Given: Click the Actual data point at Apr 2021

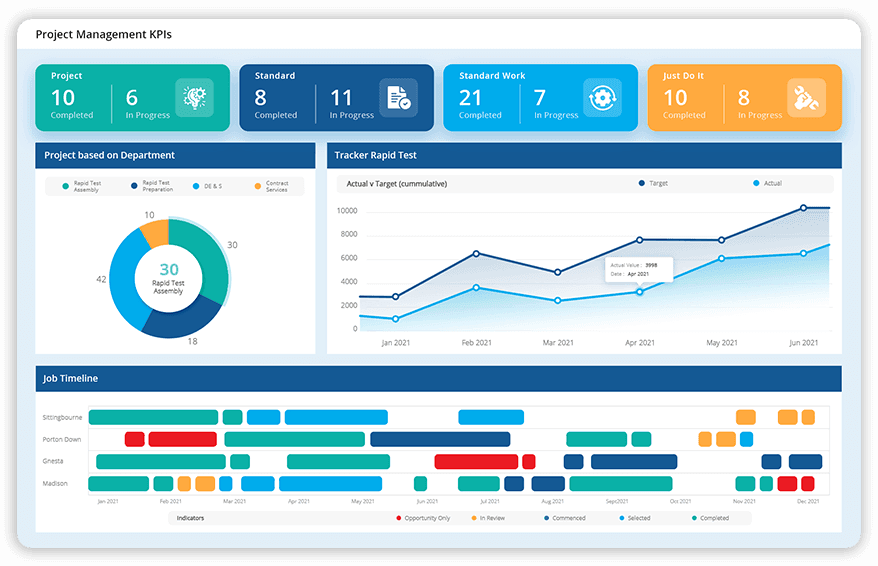Looking at the screenshot, I should pos(640,292).
